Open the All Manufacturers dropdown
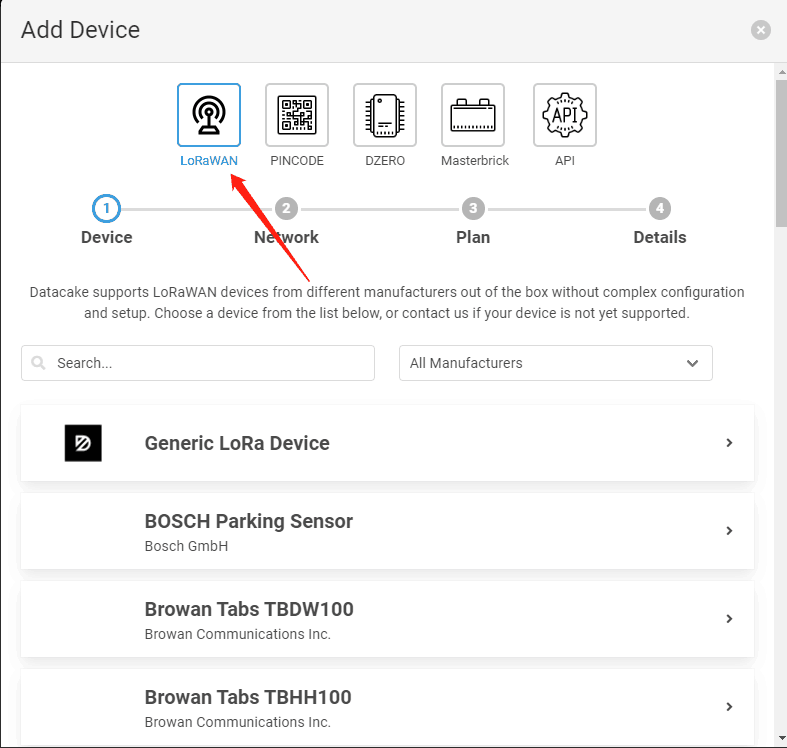Screen dimensions: 787x748 tap(556, 363)
